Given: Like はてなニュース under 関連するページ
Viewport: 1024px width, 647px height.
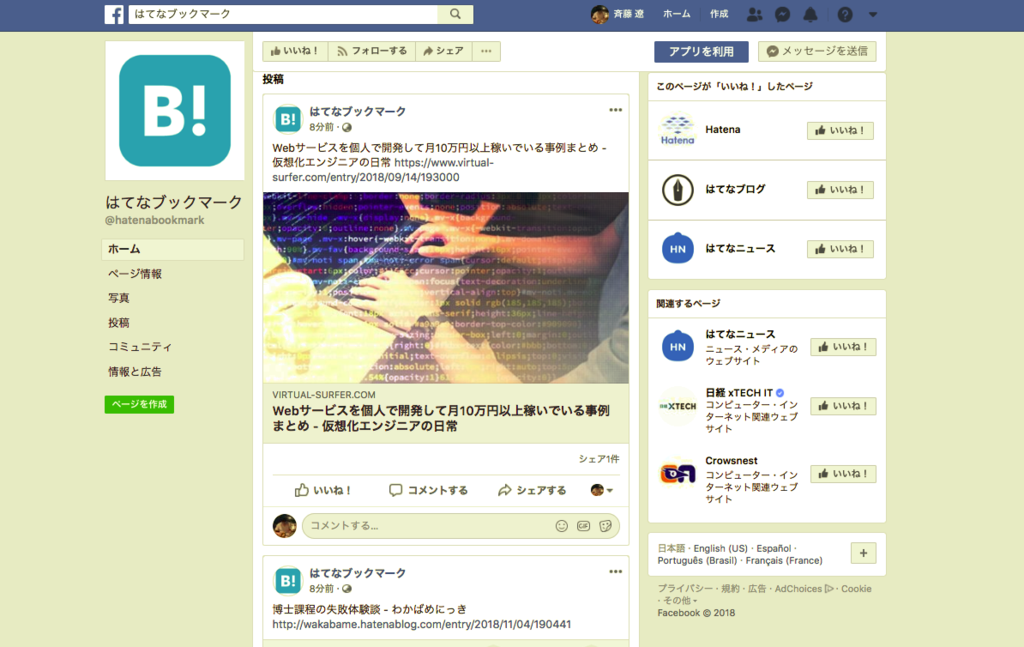Looking at the screenshot, I should (843, 347).
